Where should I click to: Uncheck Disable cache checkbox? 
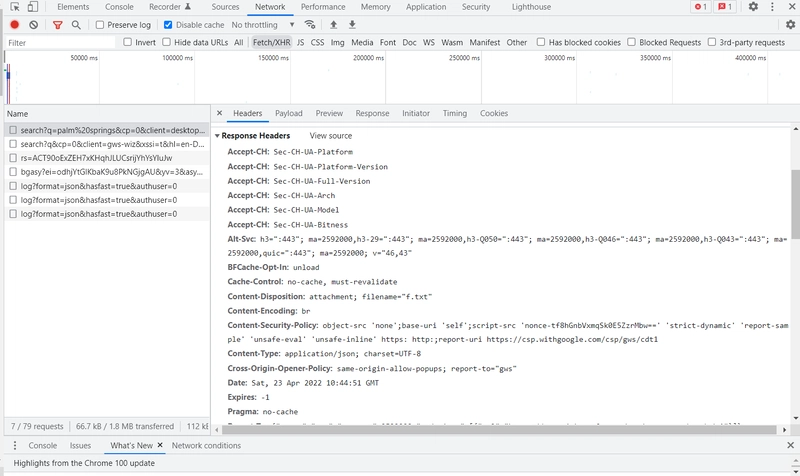[x=168, y=24]
